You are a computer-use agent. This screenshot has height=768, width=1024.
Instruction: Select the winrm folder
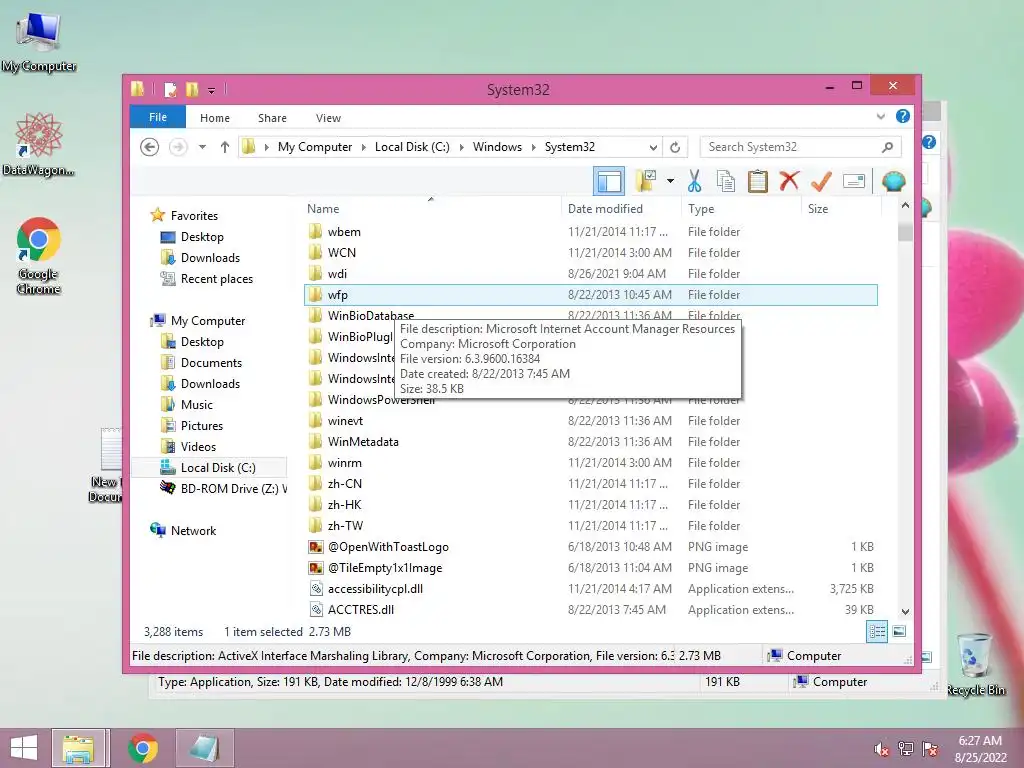pyautogui.click(x=590, y=462)
